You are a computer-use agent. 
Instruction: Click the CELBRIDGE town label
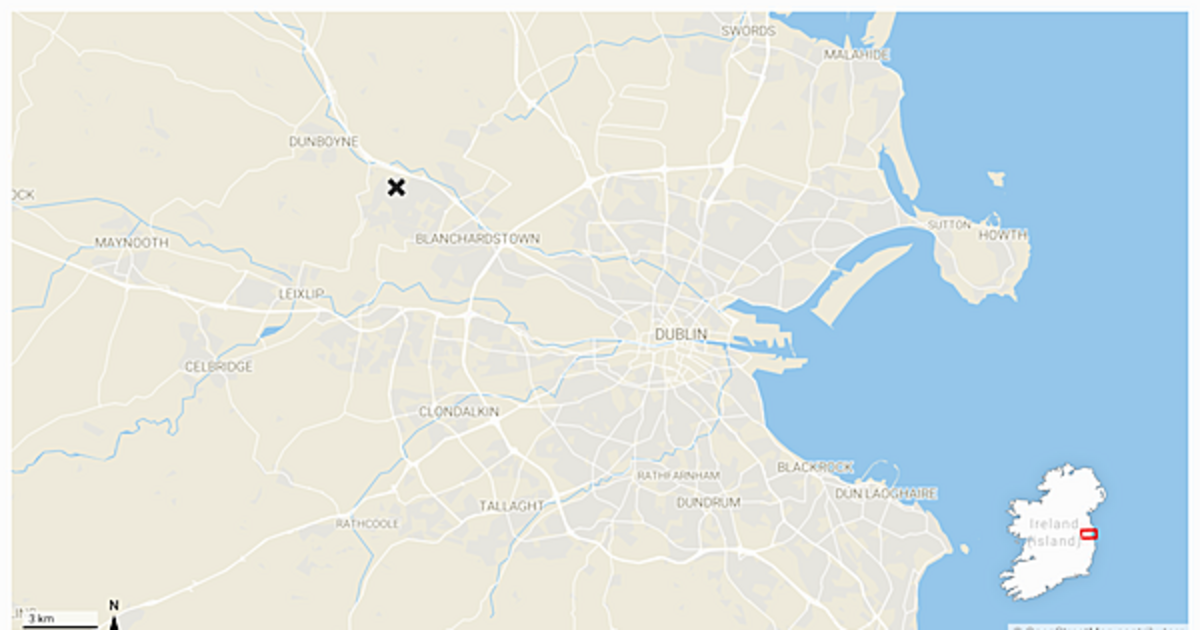coord(219,367)
